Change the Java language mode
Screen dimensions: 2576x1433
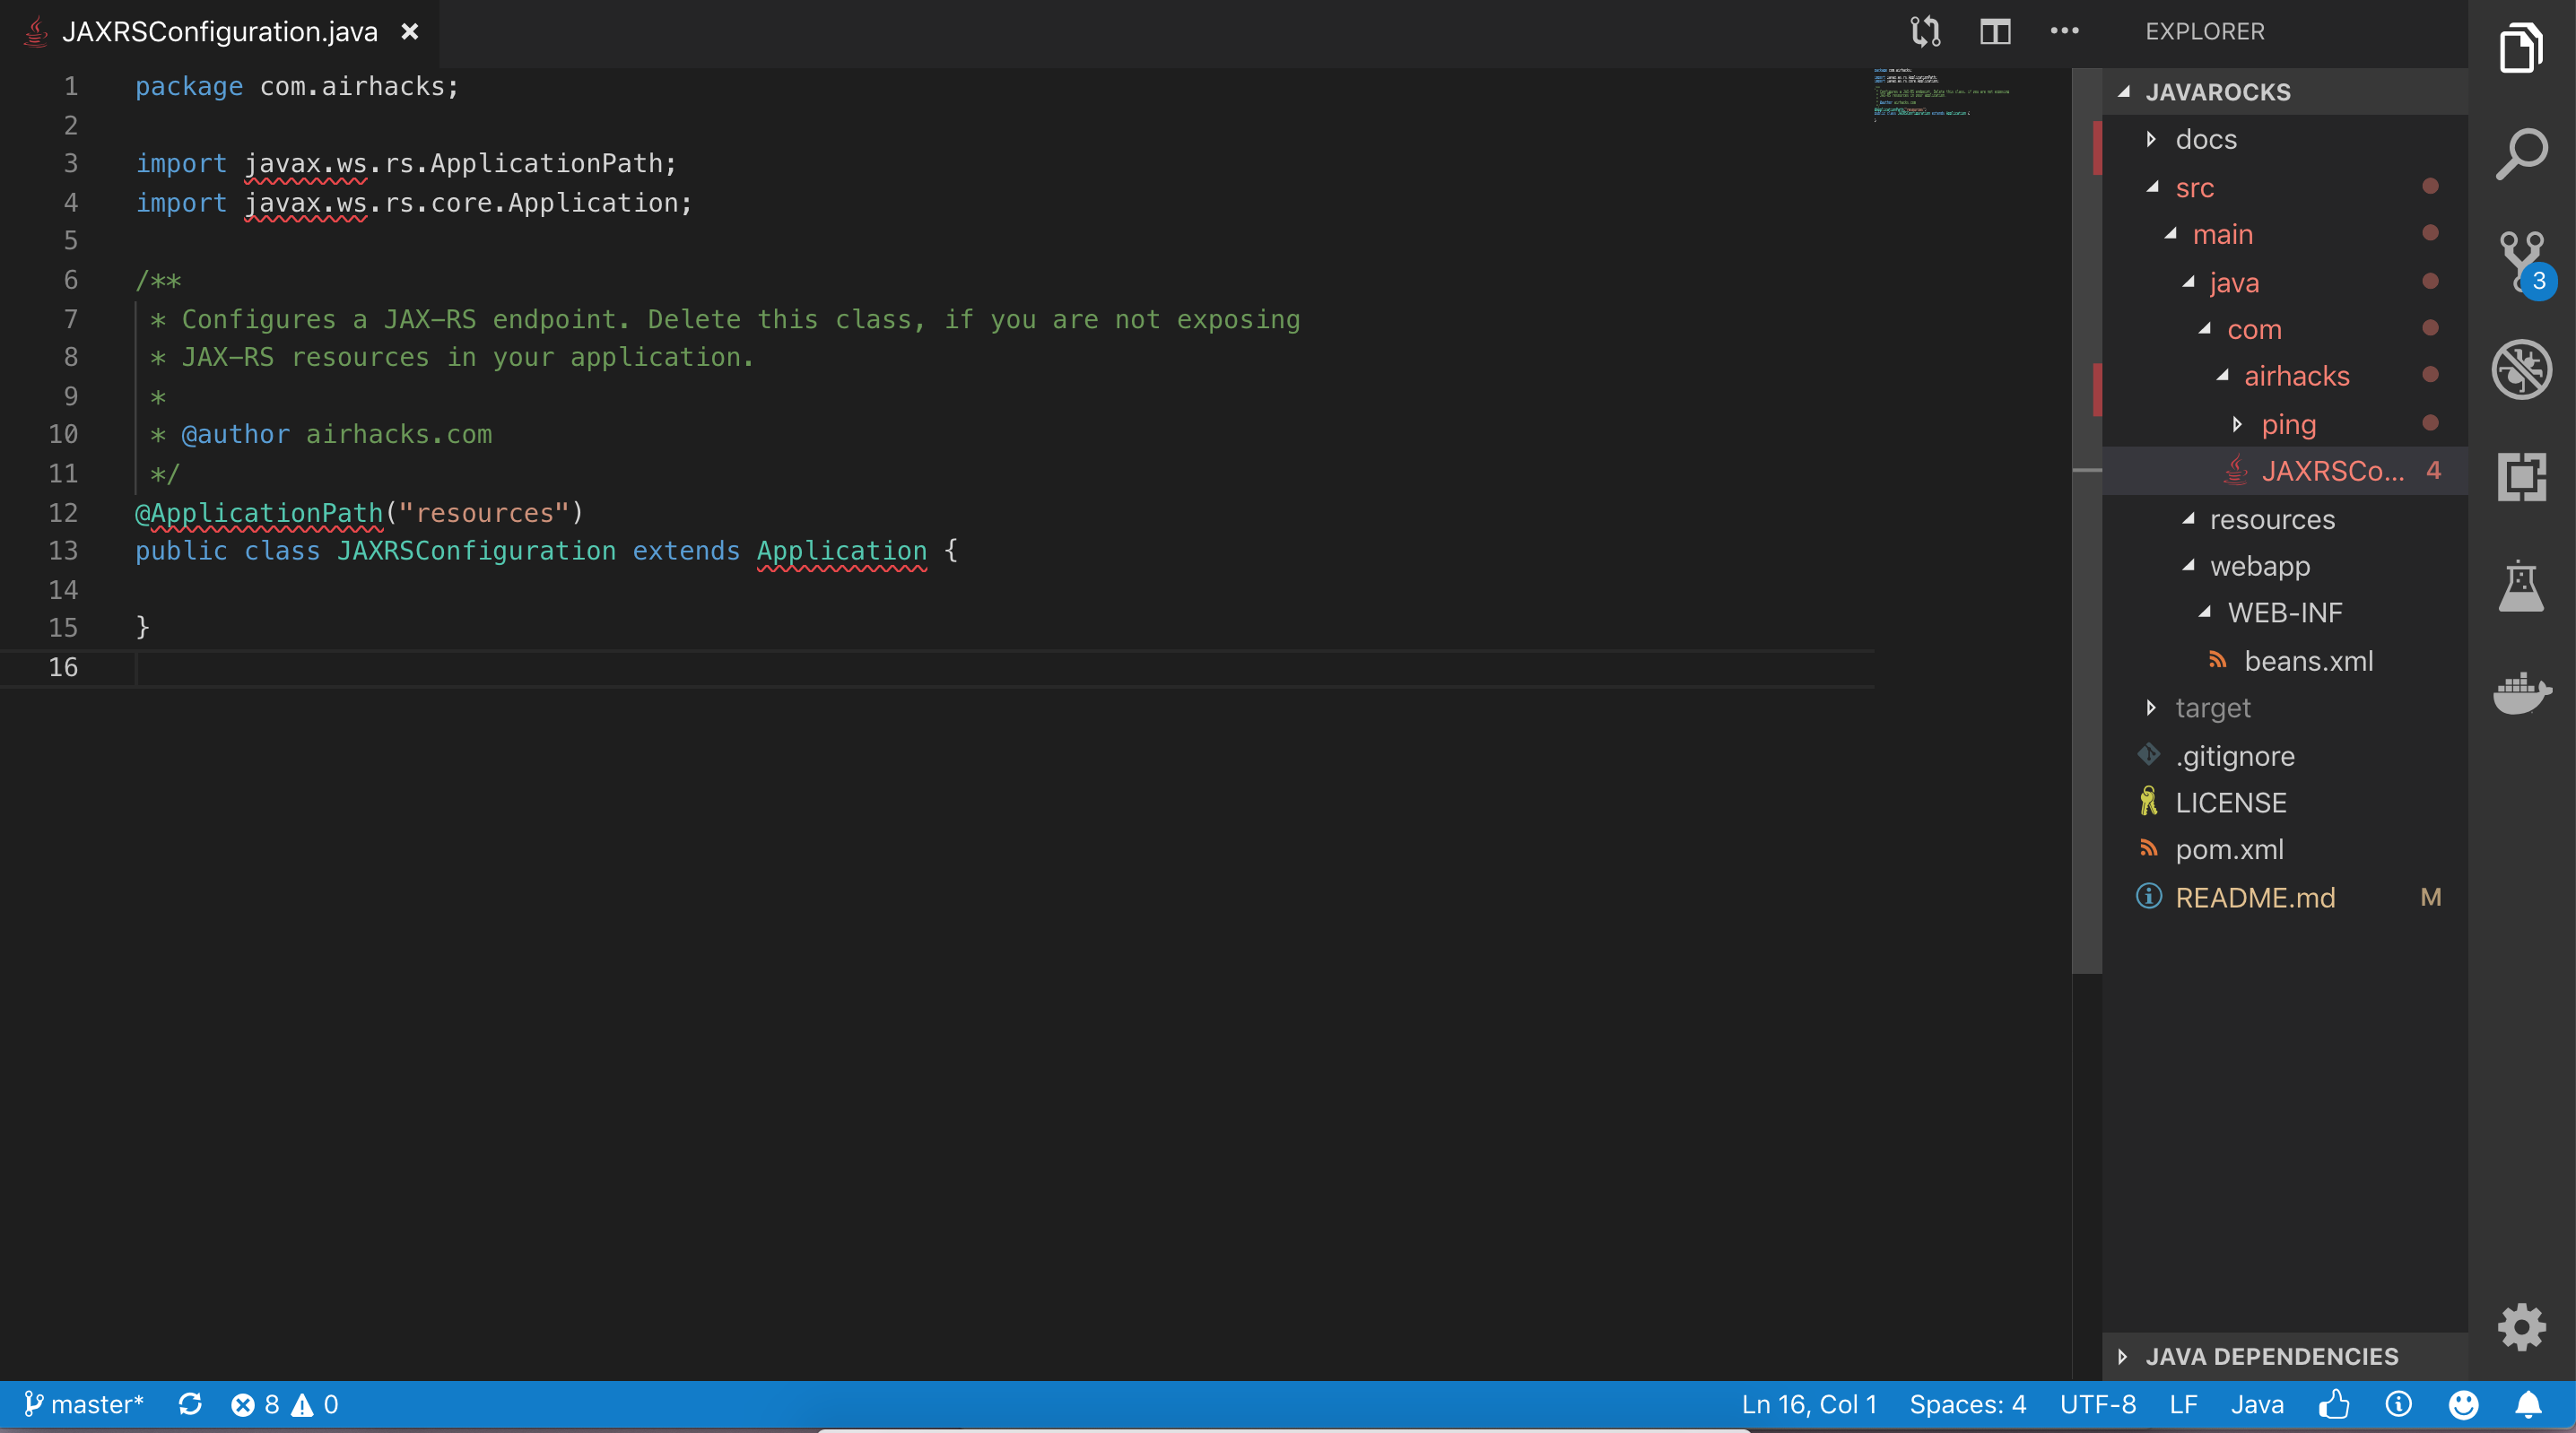pos(2256,1405)
